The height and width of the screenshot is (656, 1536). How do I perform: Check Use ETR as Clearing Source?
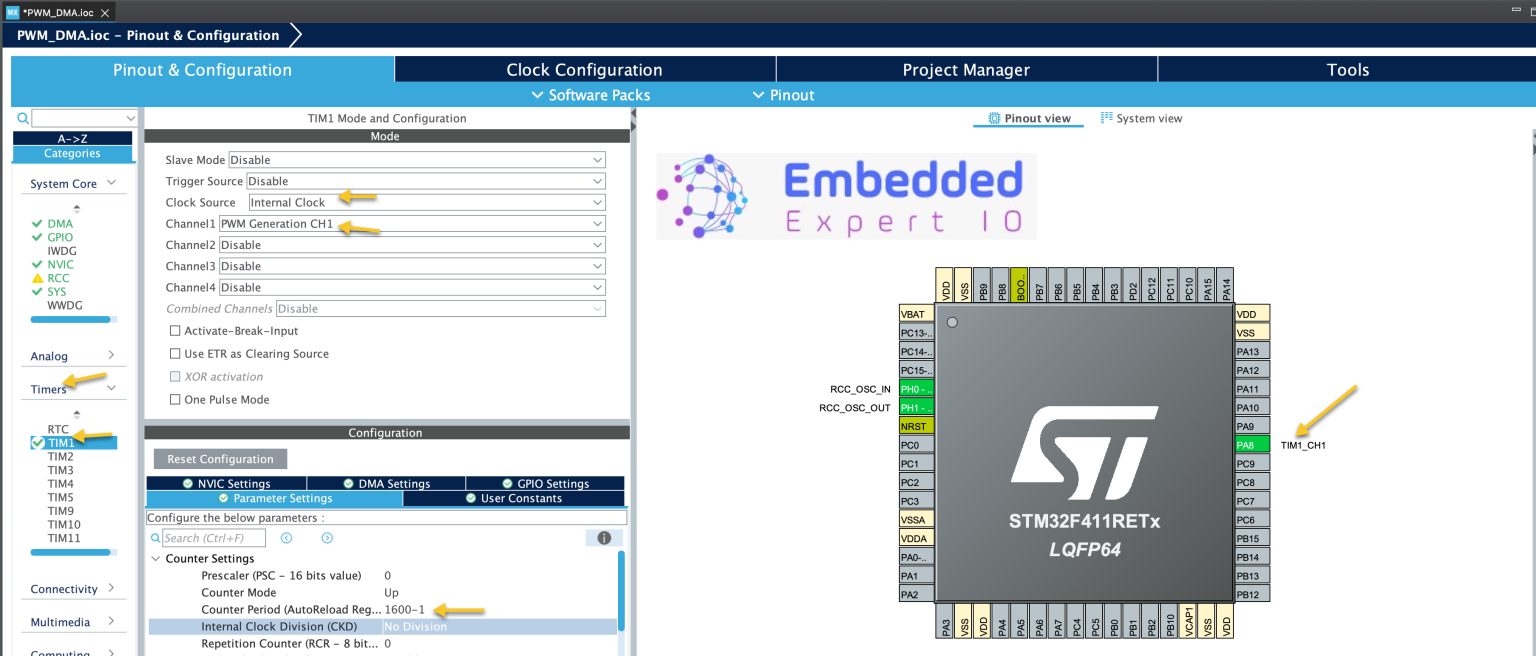click(176, 353)
